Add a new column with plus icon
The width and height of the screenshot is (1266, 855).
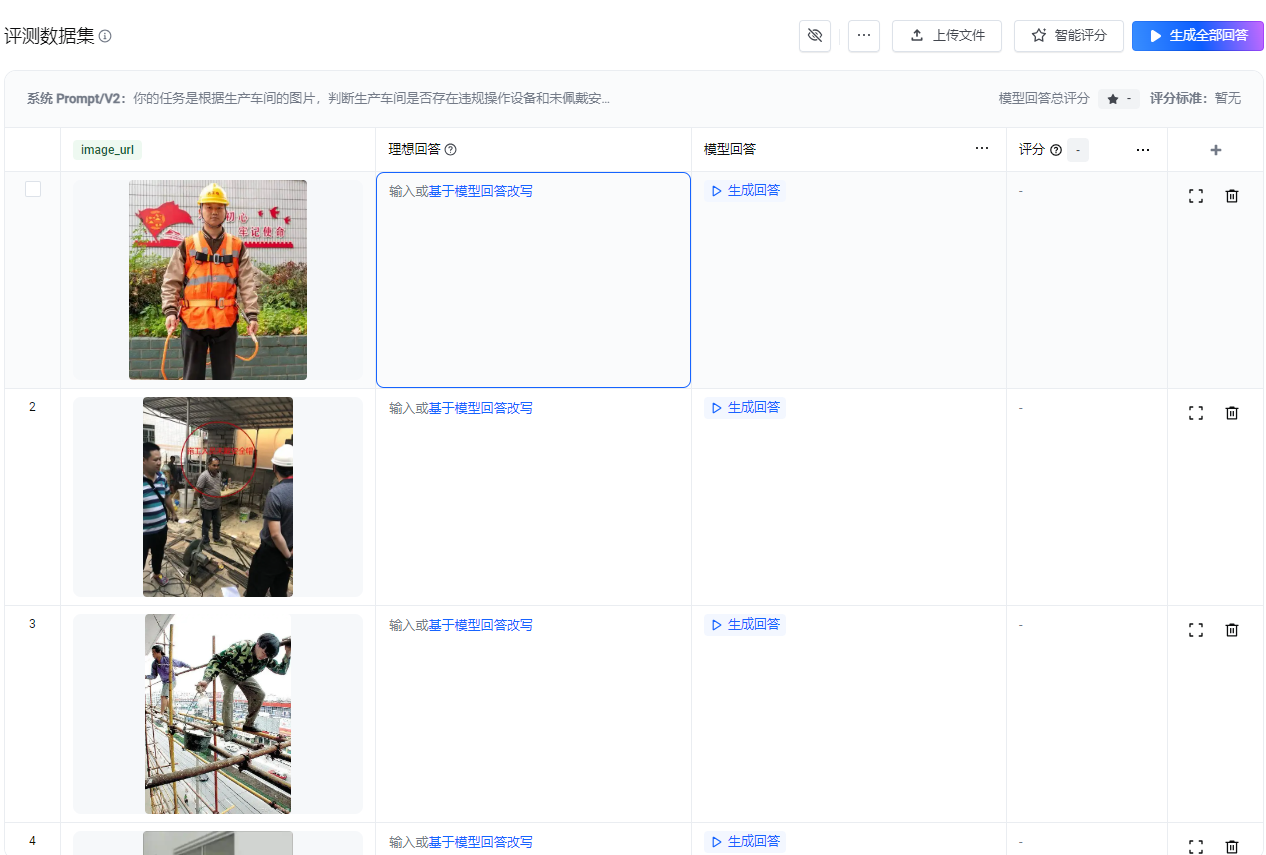[1216, 150]
